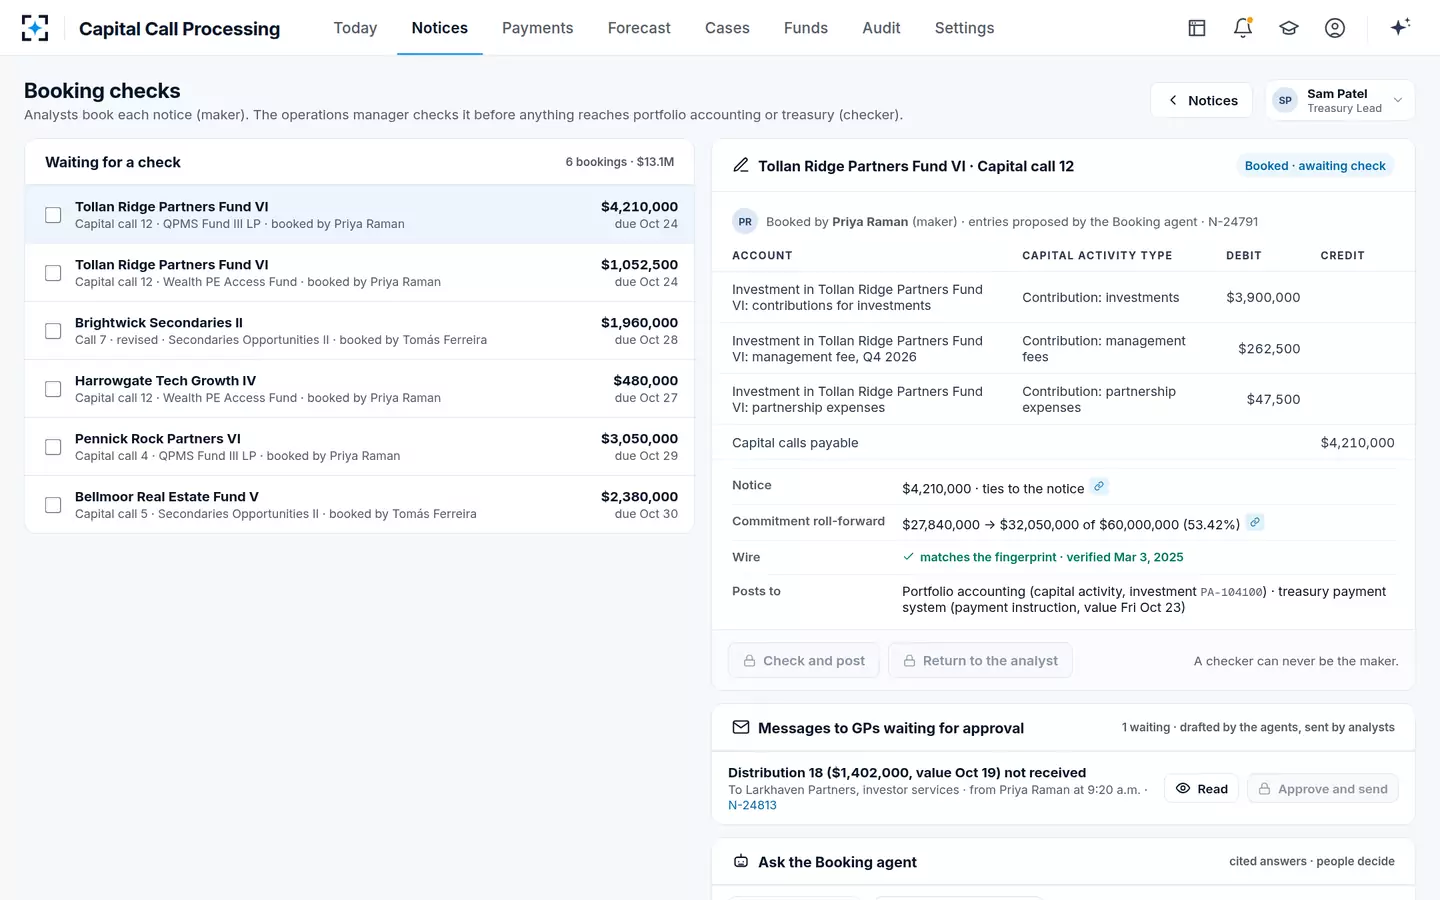This screenshot has height=900, width=1440.
Task: Tick the checkbox for Tollan Ridge $4,210,000 booking
Action: [x=53, y=215]
